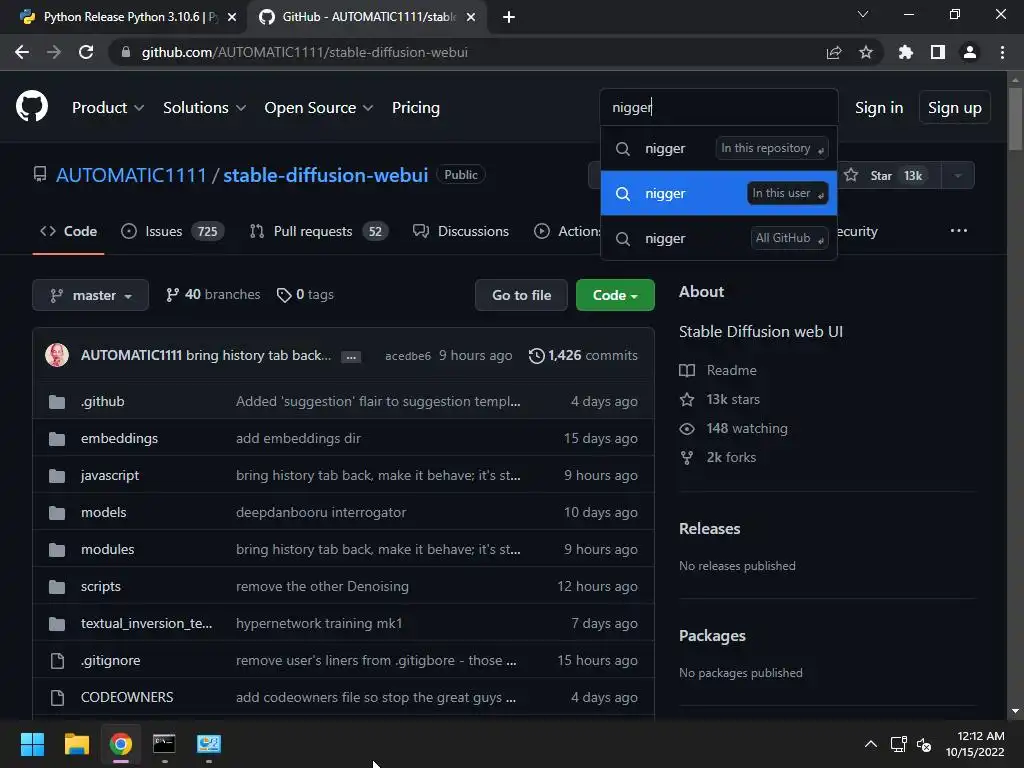Switch to the Issues tab

point(173,231)
